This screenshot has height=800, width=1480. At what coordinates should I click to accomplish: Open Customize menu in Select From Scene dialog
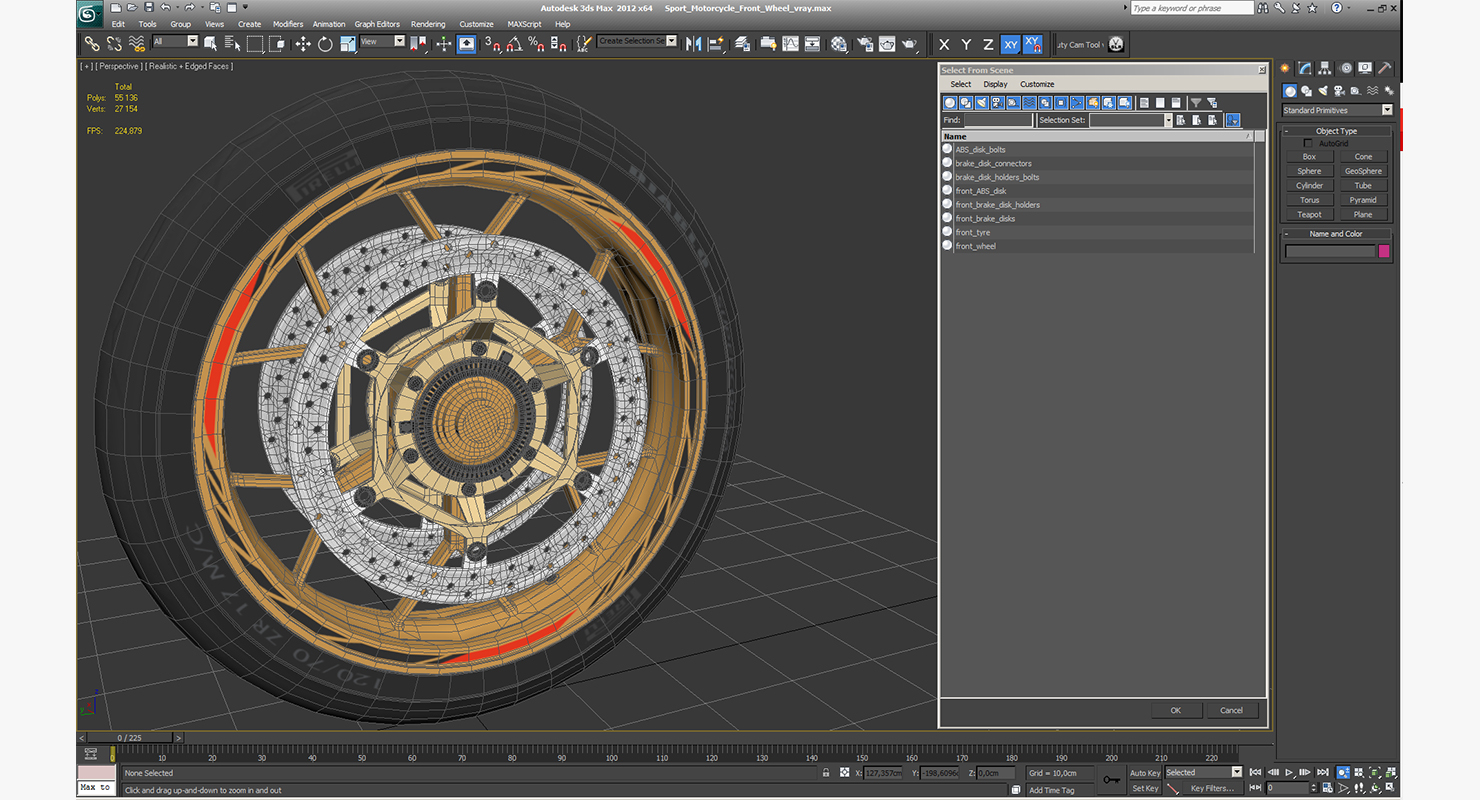click(x=1037, y=84)
